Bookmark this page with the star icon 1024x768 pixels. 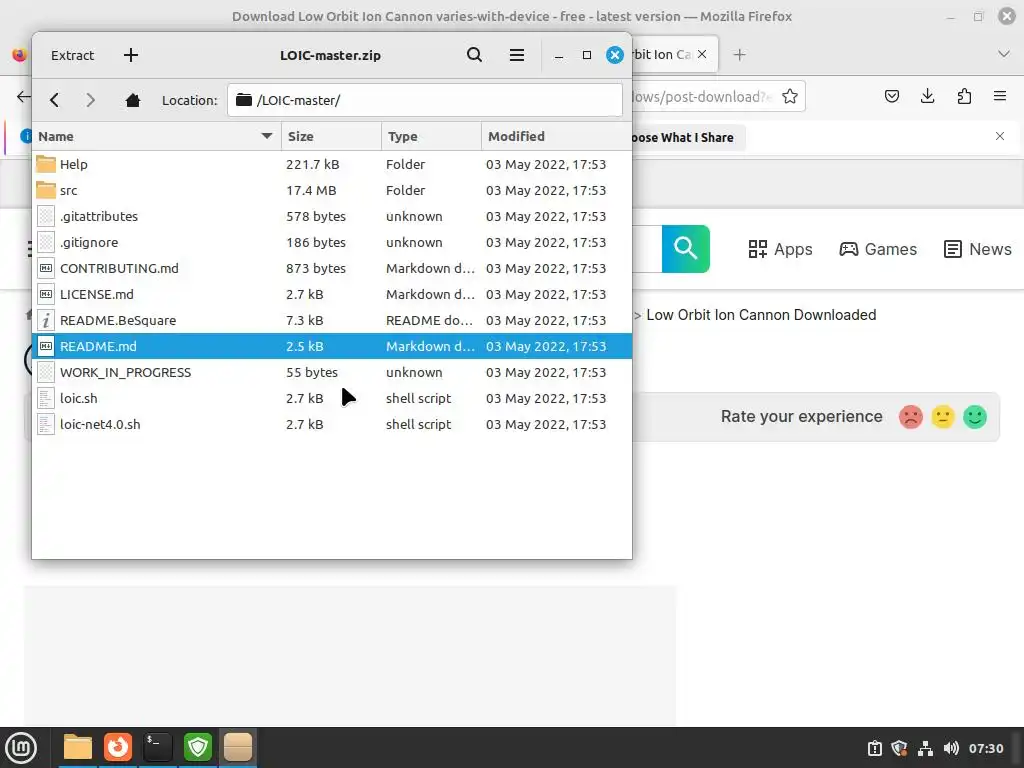pyautogui.click(x=790, y=97)
